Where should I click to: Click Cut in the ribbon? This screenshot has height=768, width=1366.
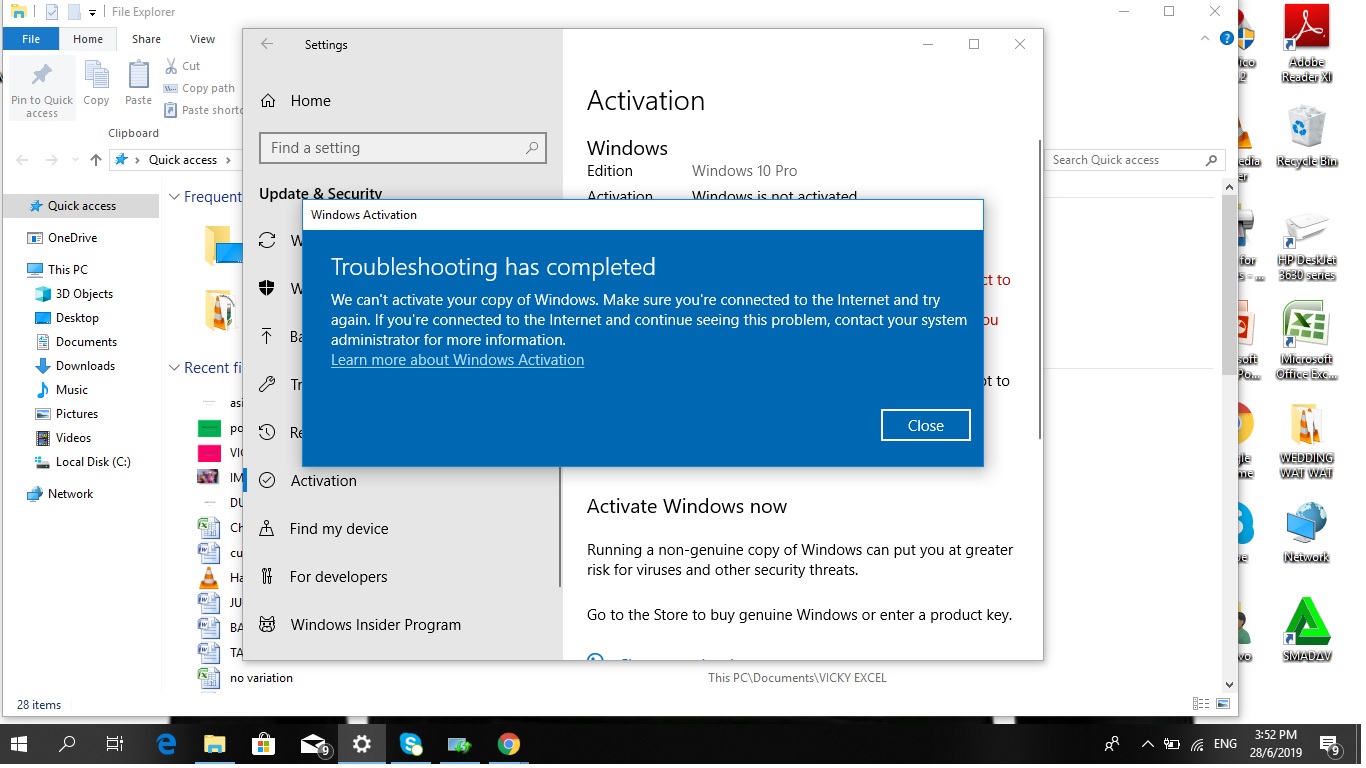coord(183,66)
